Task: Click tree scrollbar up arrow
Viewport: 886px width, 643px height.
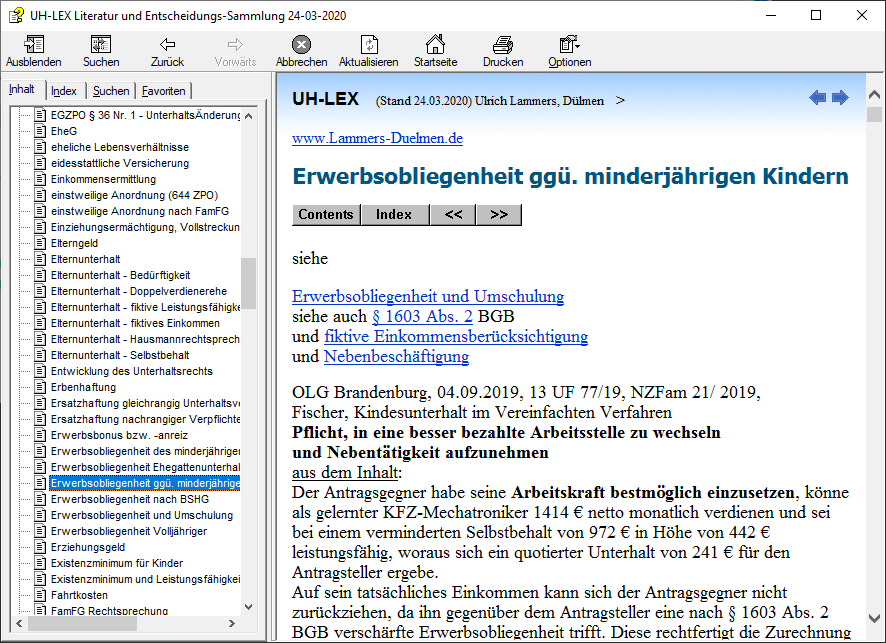Action: point(249,115)
